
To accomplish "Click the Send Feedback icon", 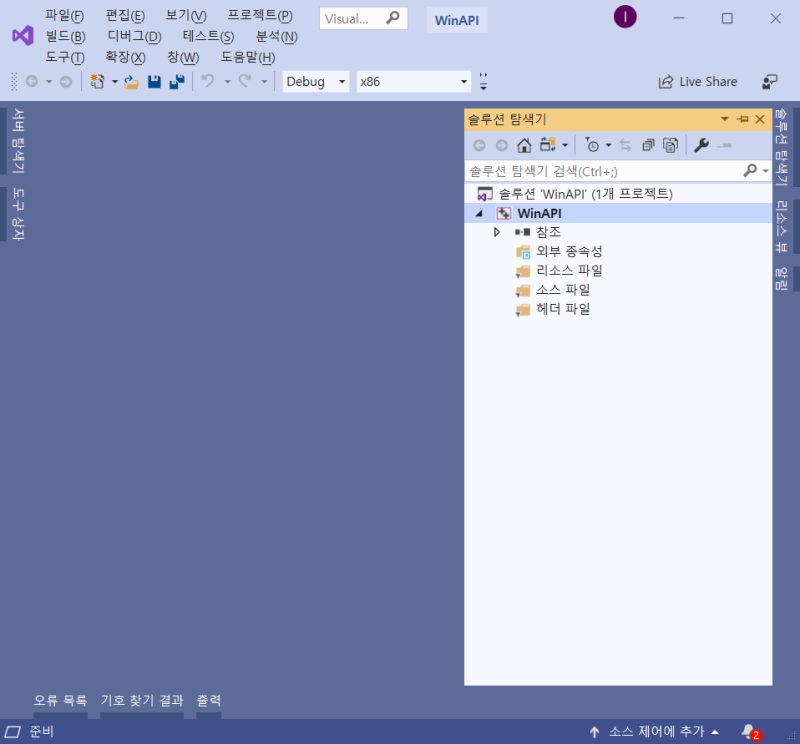I will pyautogui.click(x=769, y=82).
